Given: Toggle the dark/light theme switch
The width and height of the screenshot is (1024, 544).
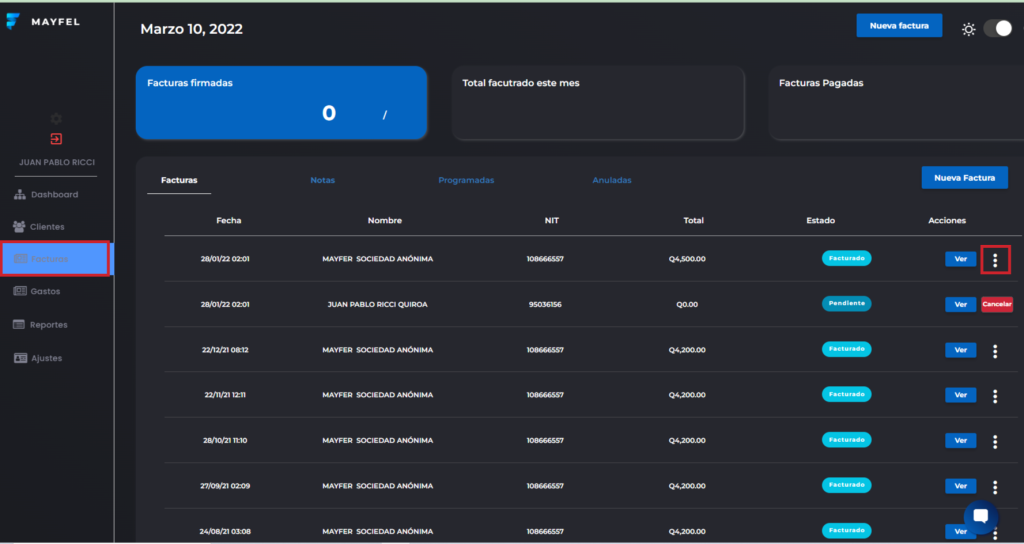Looking at the screenshot, I should point(997,28).
